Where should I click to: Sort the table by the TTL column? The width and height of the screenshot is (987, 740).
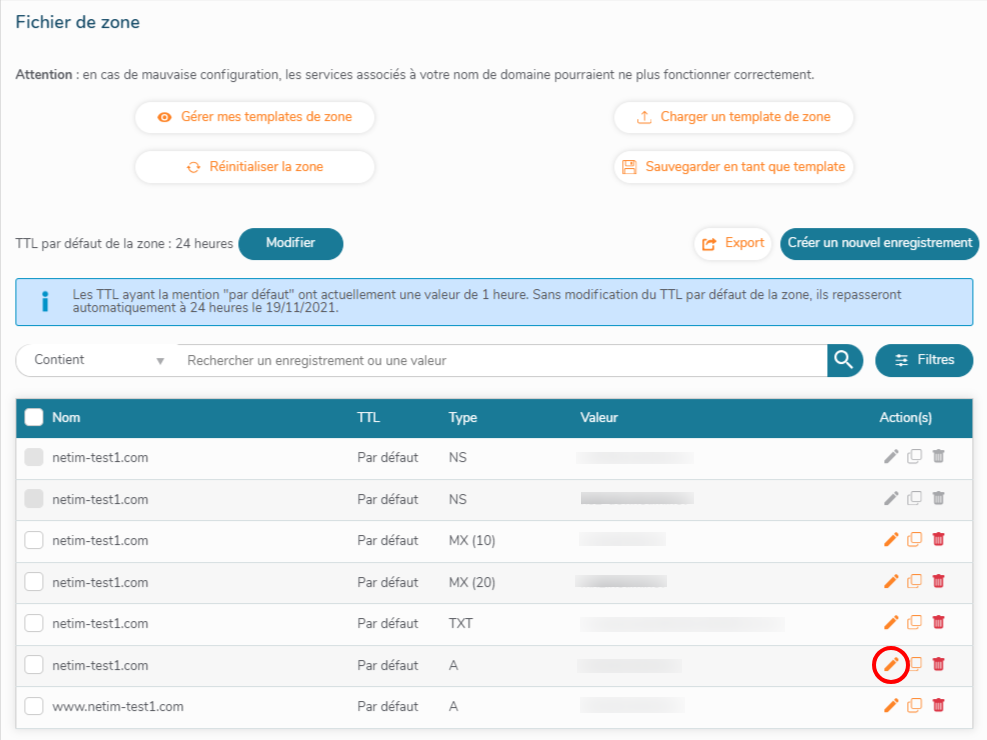368,418
